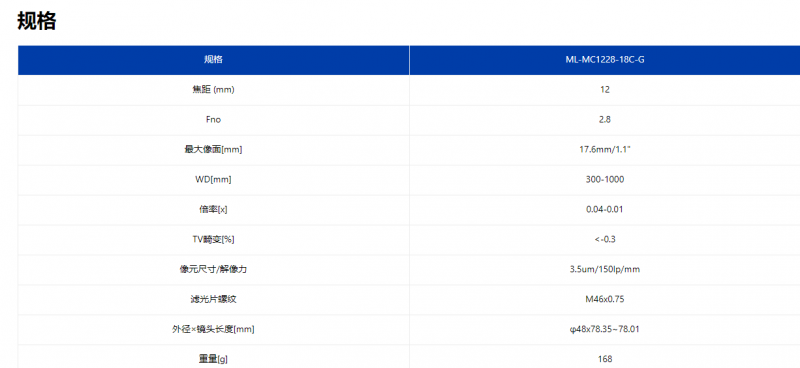Select the φ48x78.35~78.01 dimension value

tap(605, 329)
